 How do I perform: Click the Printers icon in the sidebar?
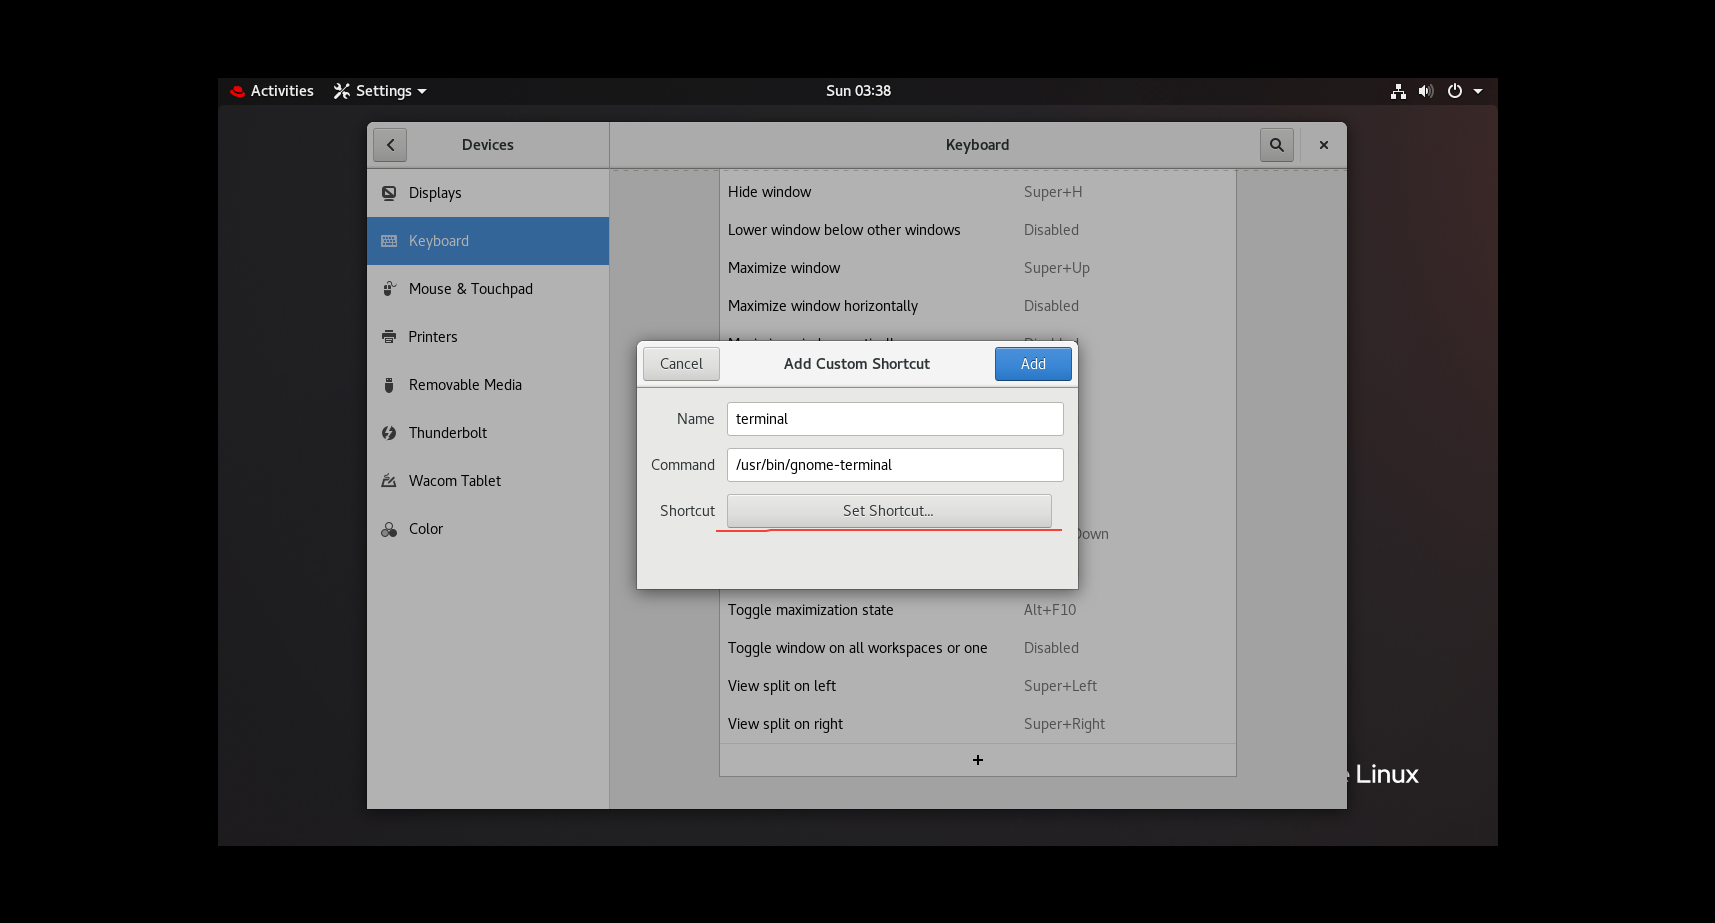point(389,336)
